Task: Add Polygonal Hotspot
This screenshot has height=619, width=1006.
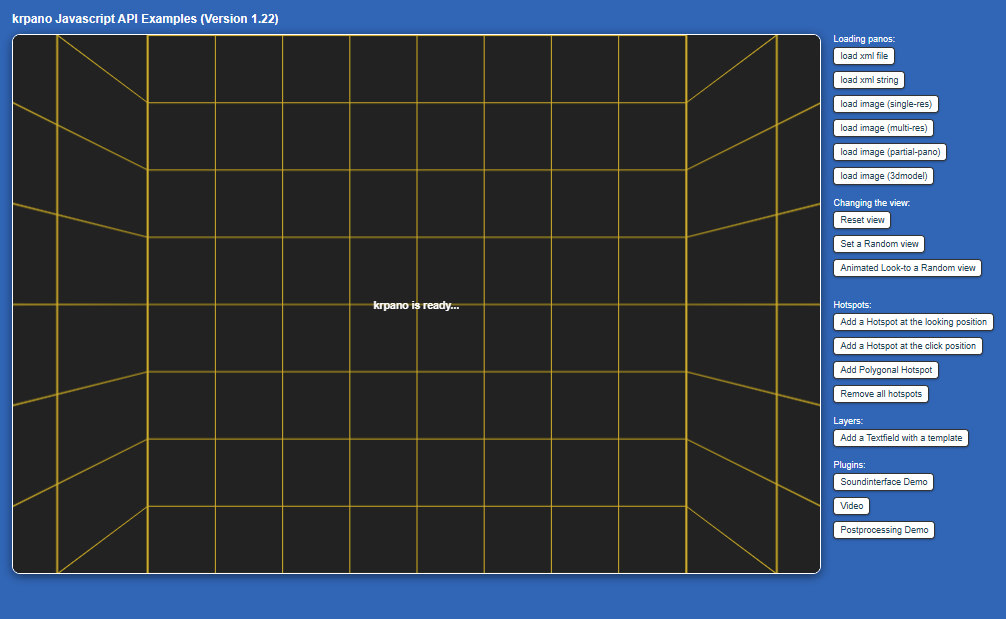Action: point(886,370)
